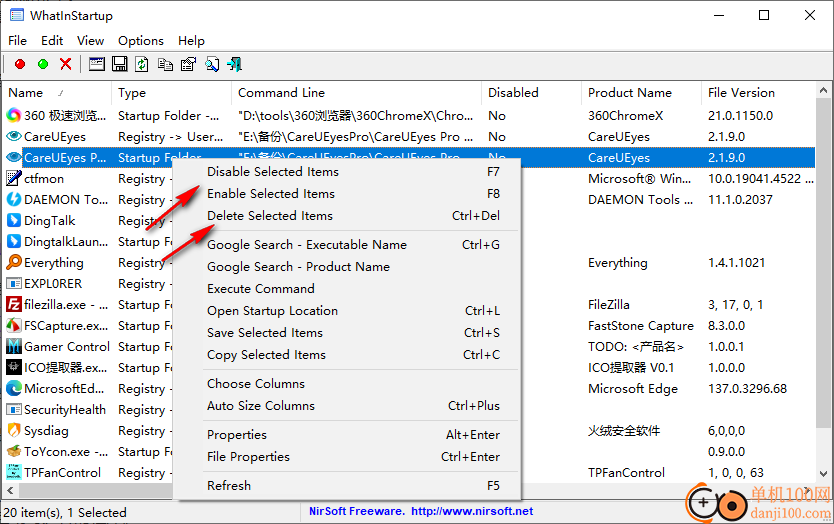Image resolution: width=834 pixels, height=524 pixels.
Task: Click the FSCapture row icon
Action: 14,326
